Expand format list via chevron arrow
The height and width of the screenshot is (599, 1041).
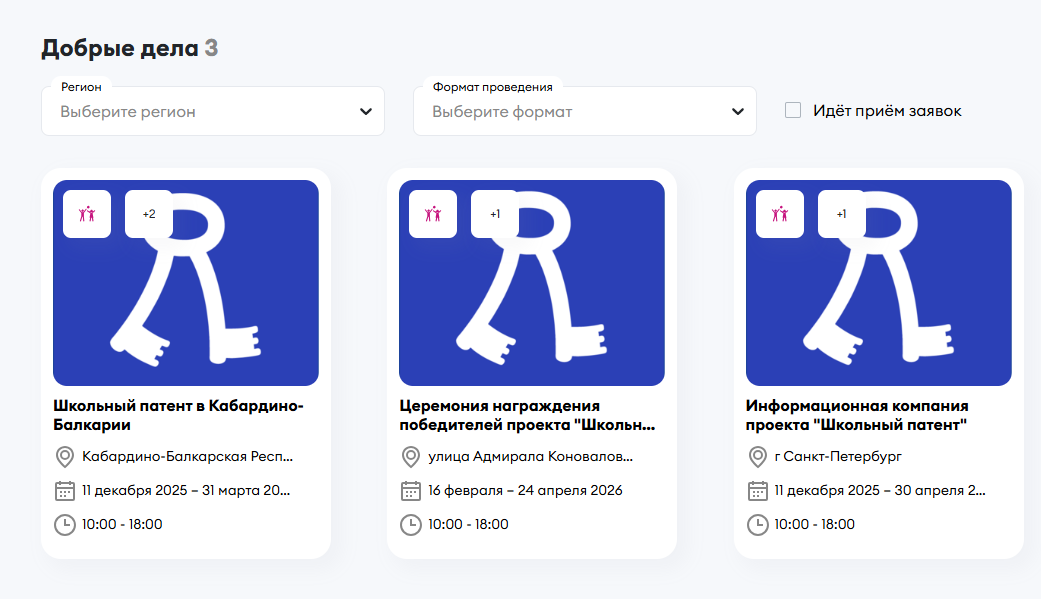[x=738, y=112]
